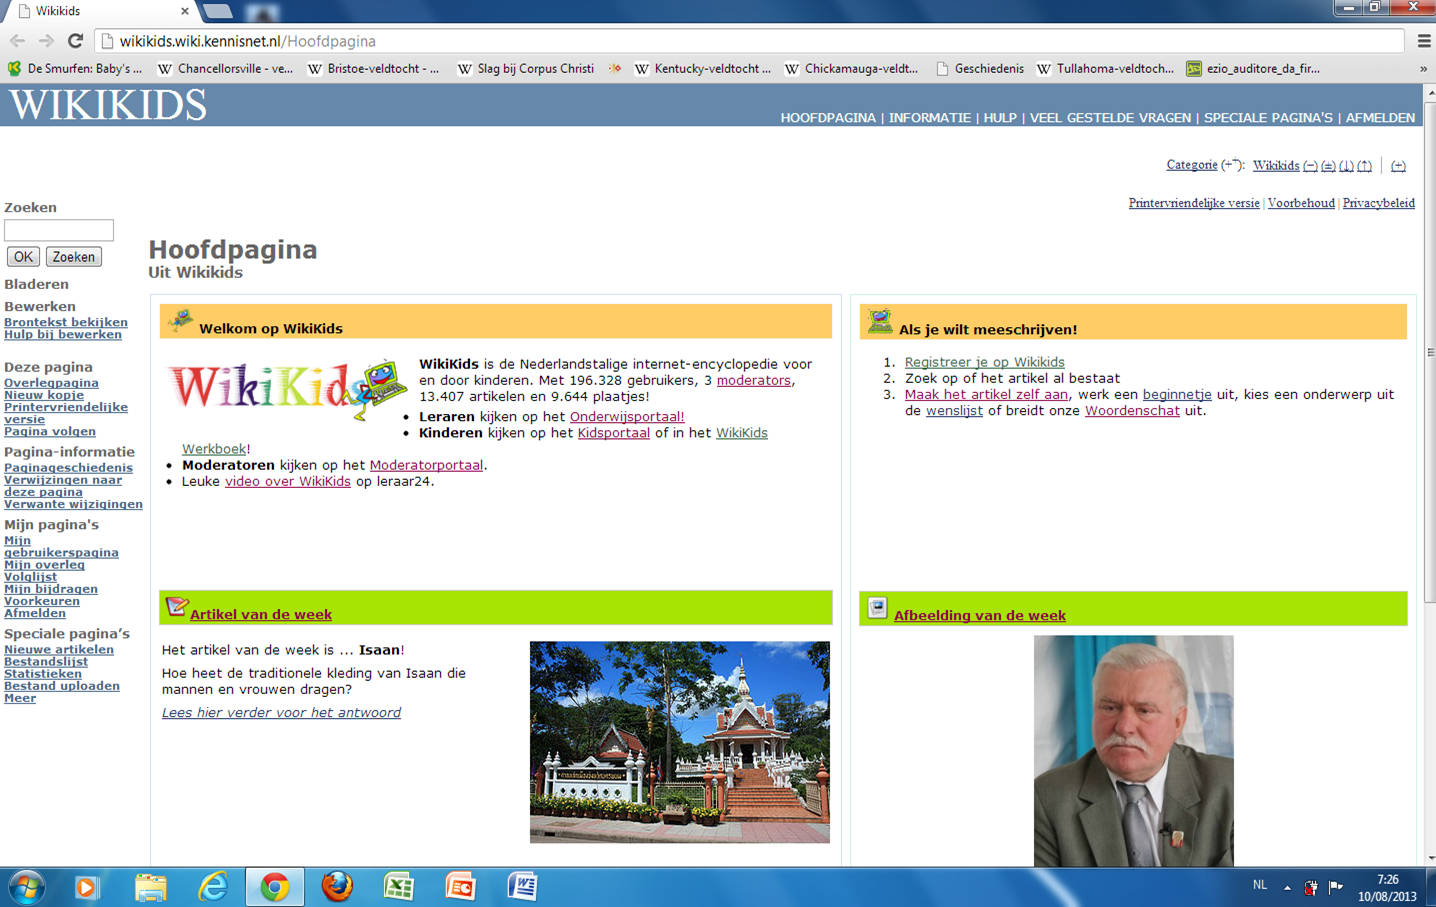Open the Tullahoma-veldtocht bookmark
Viewport: 1436px width, 907px height.
1105,69
